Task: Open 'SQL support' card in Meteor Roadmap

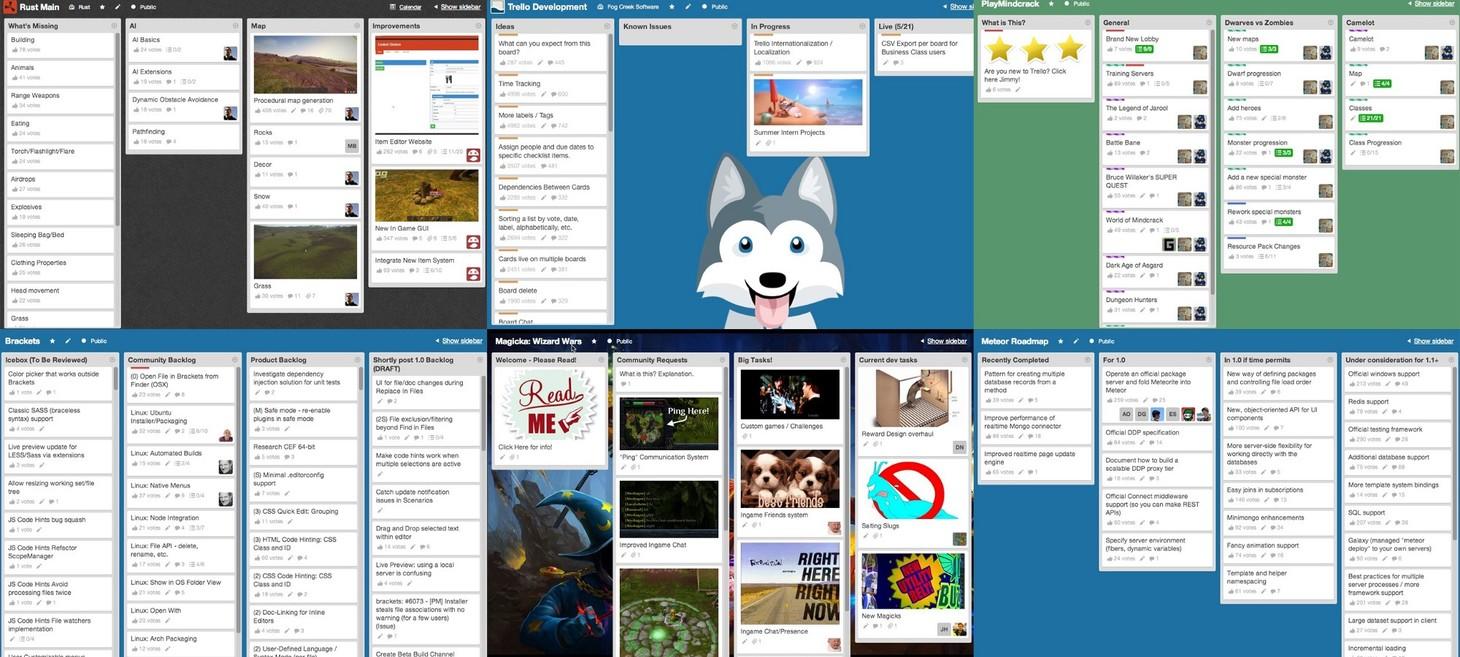Action: [x=1395, y=517]
